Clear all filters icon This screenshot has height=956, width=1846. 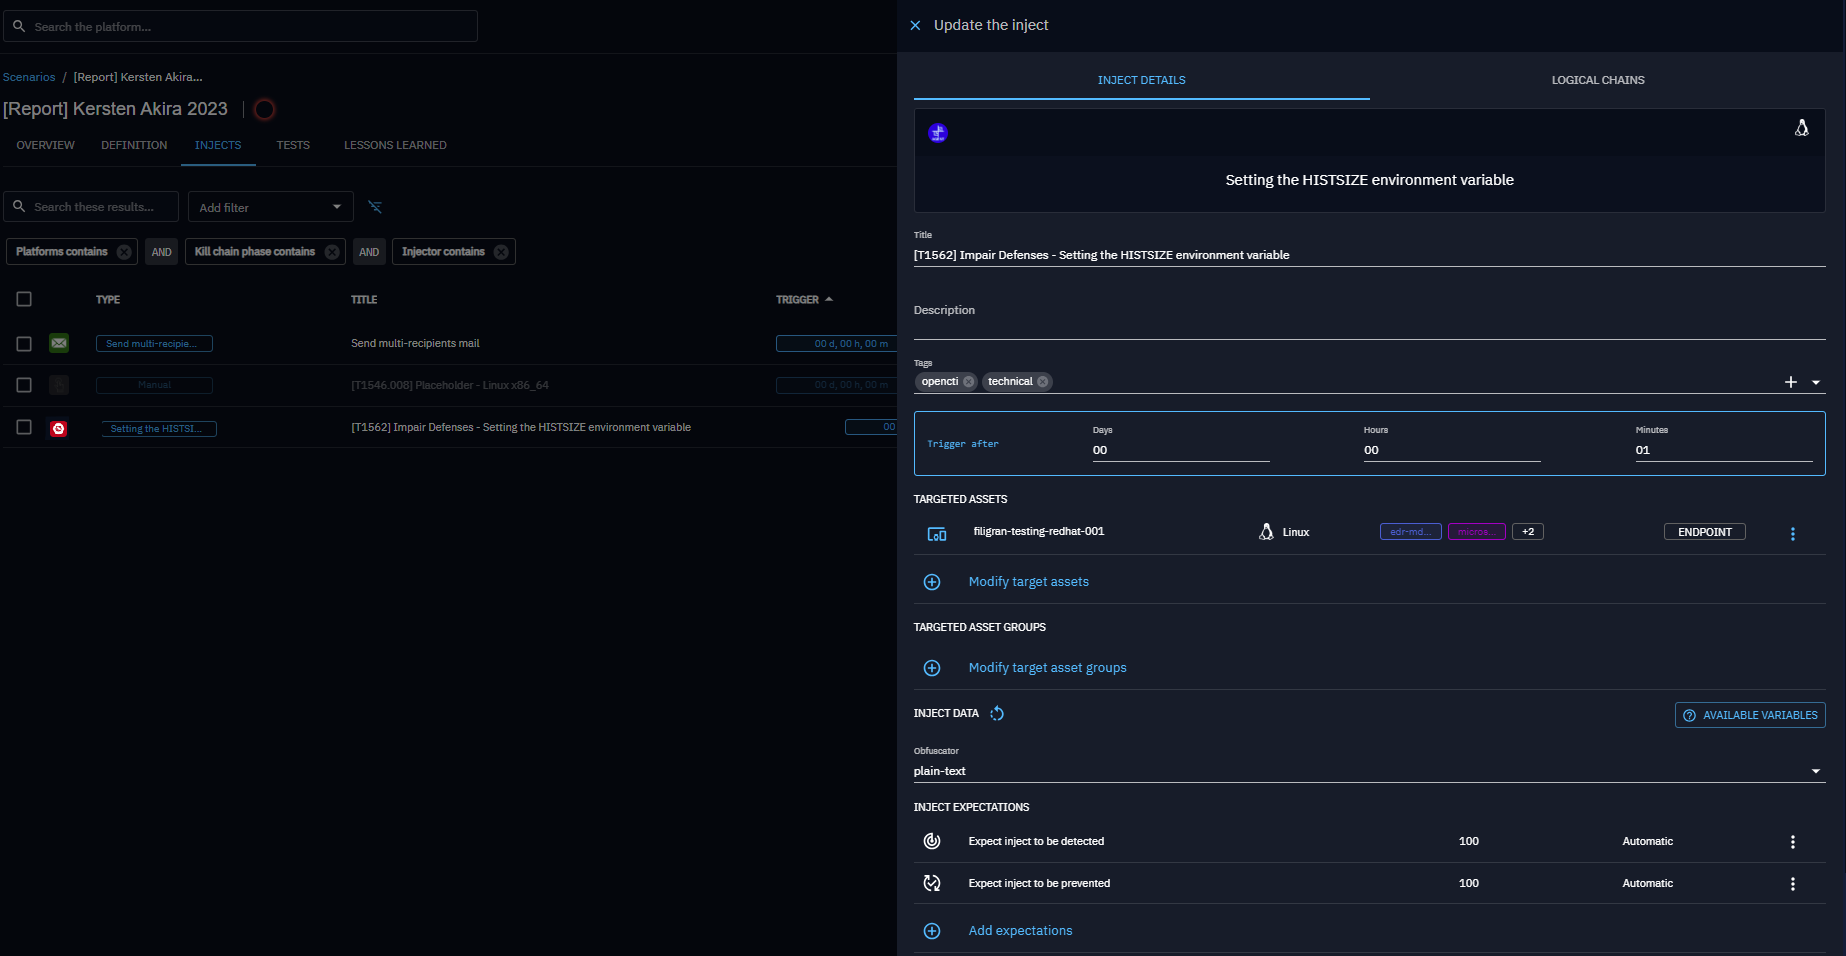375,207
